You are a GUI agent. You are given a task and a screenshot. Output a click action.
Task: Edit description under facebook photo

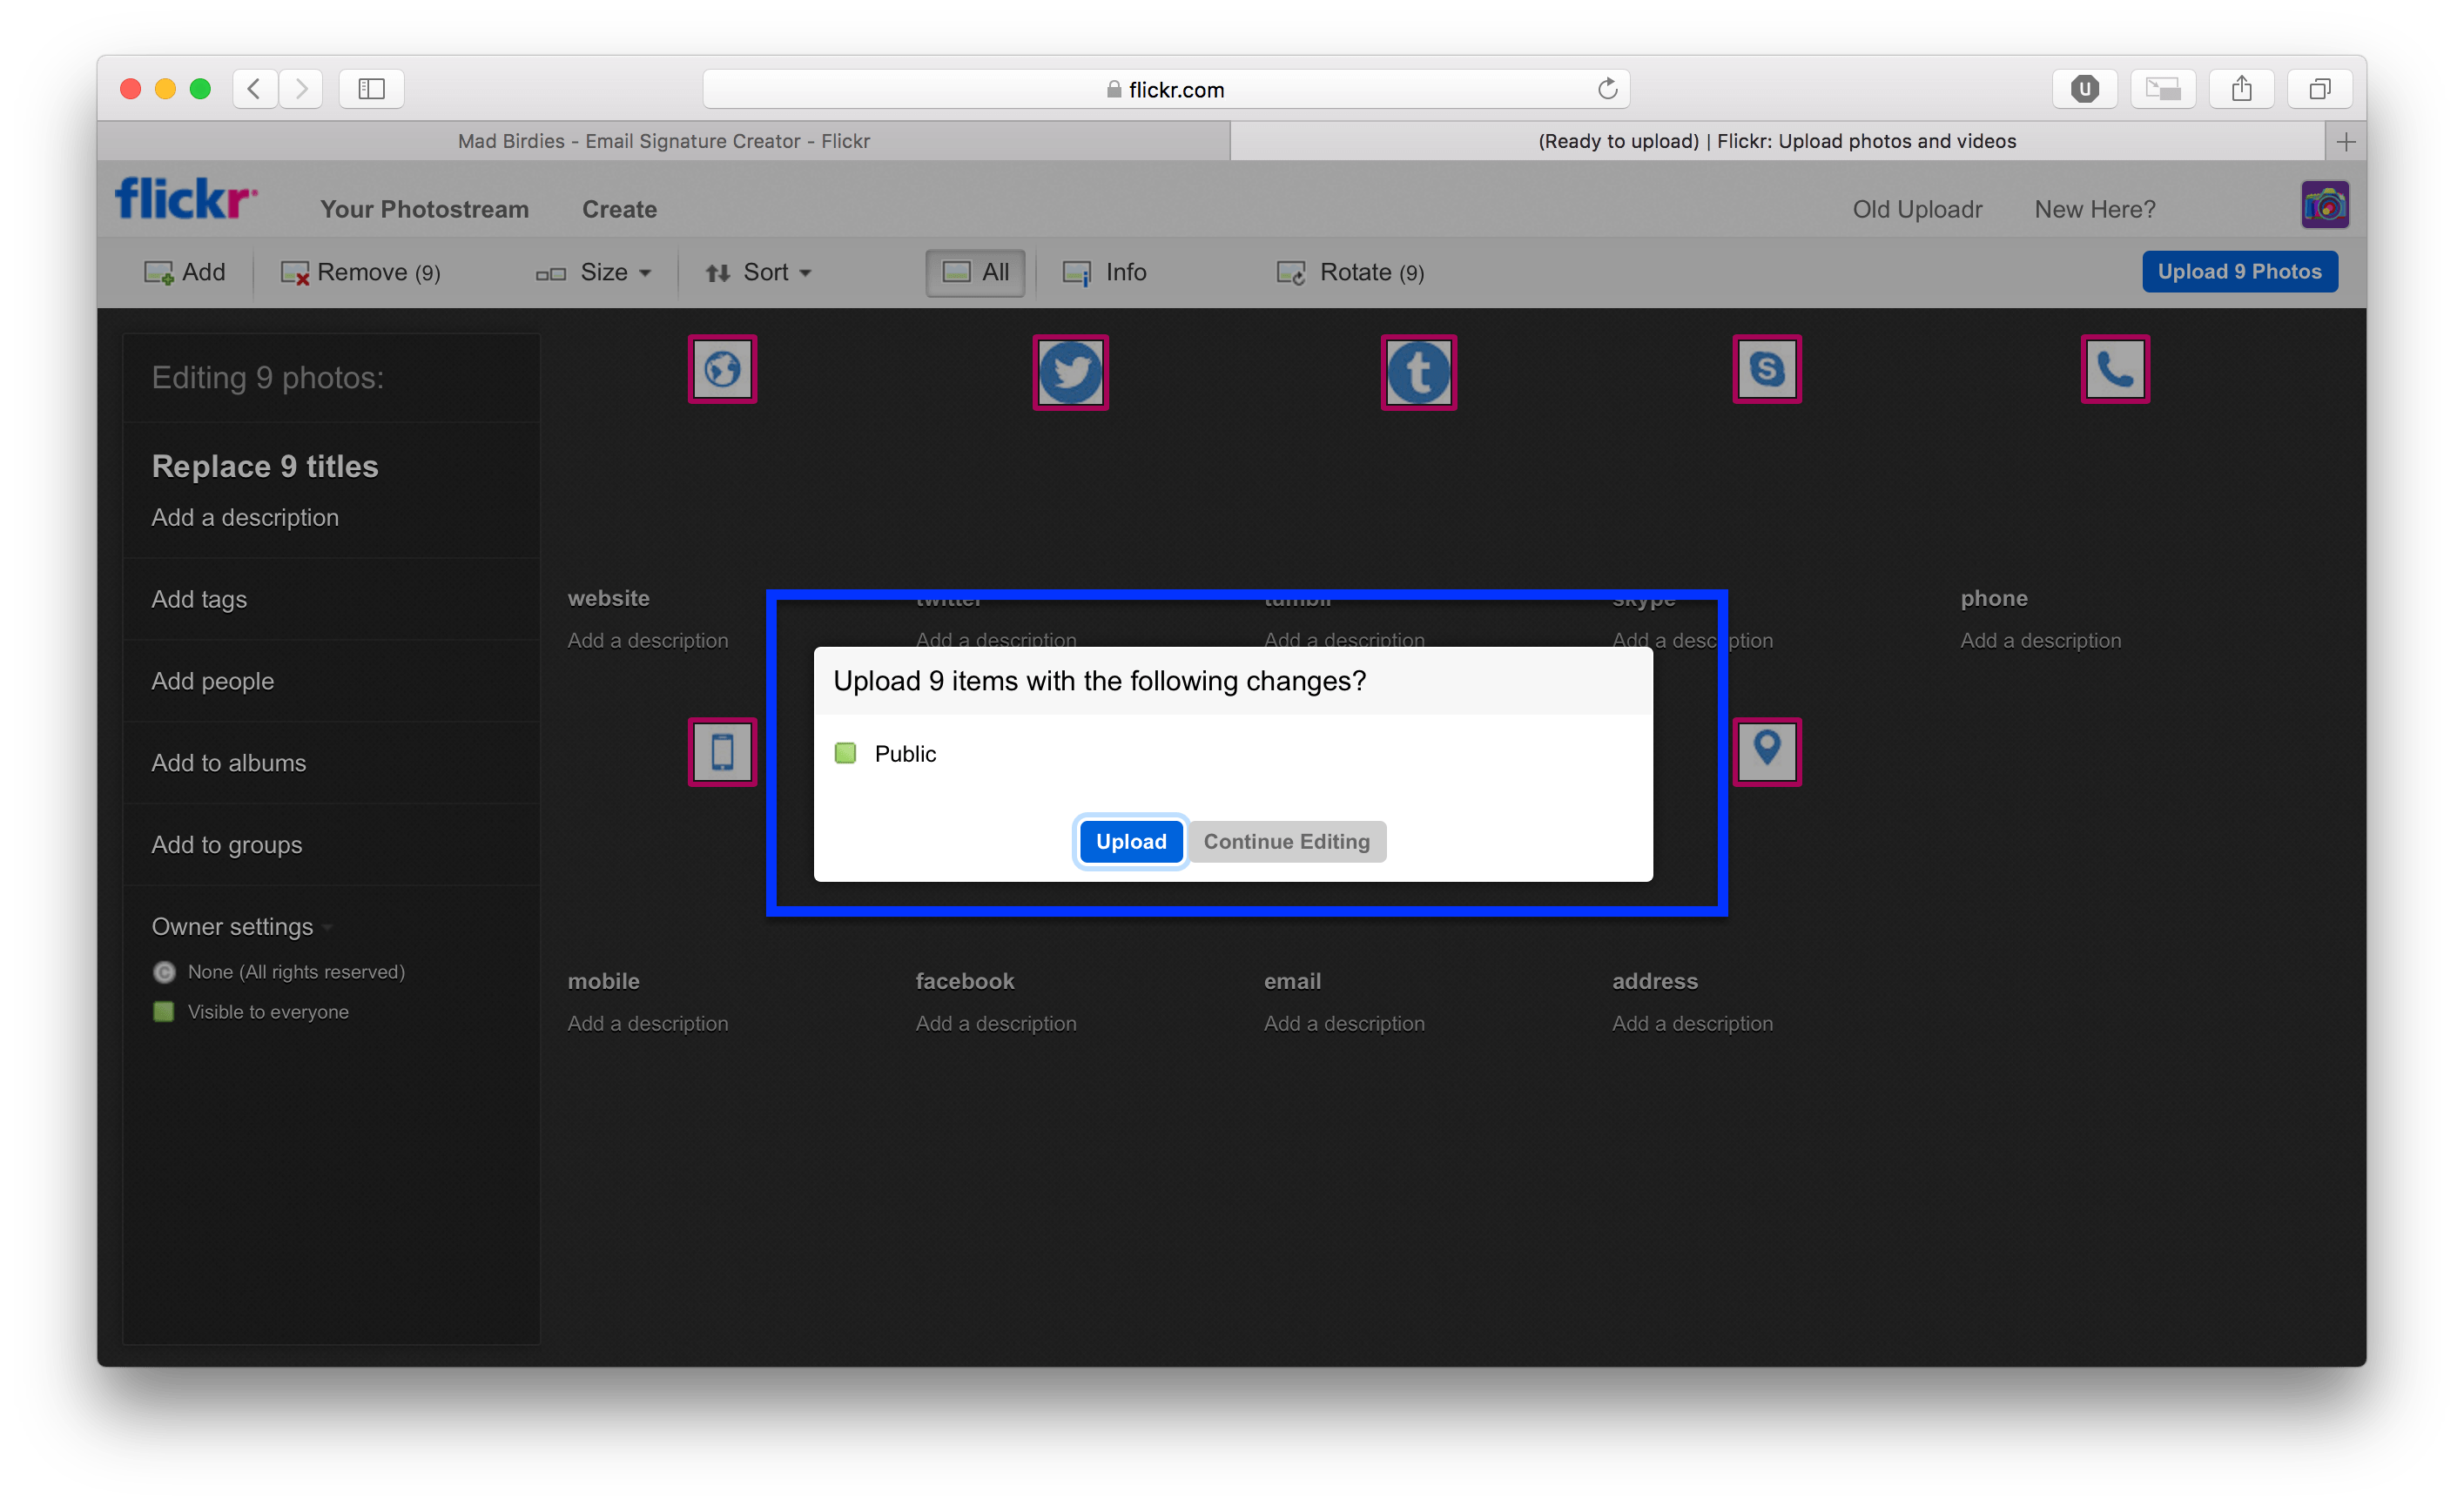(995, 1023)
